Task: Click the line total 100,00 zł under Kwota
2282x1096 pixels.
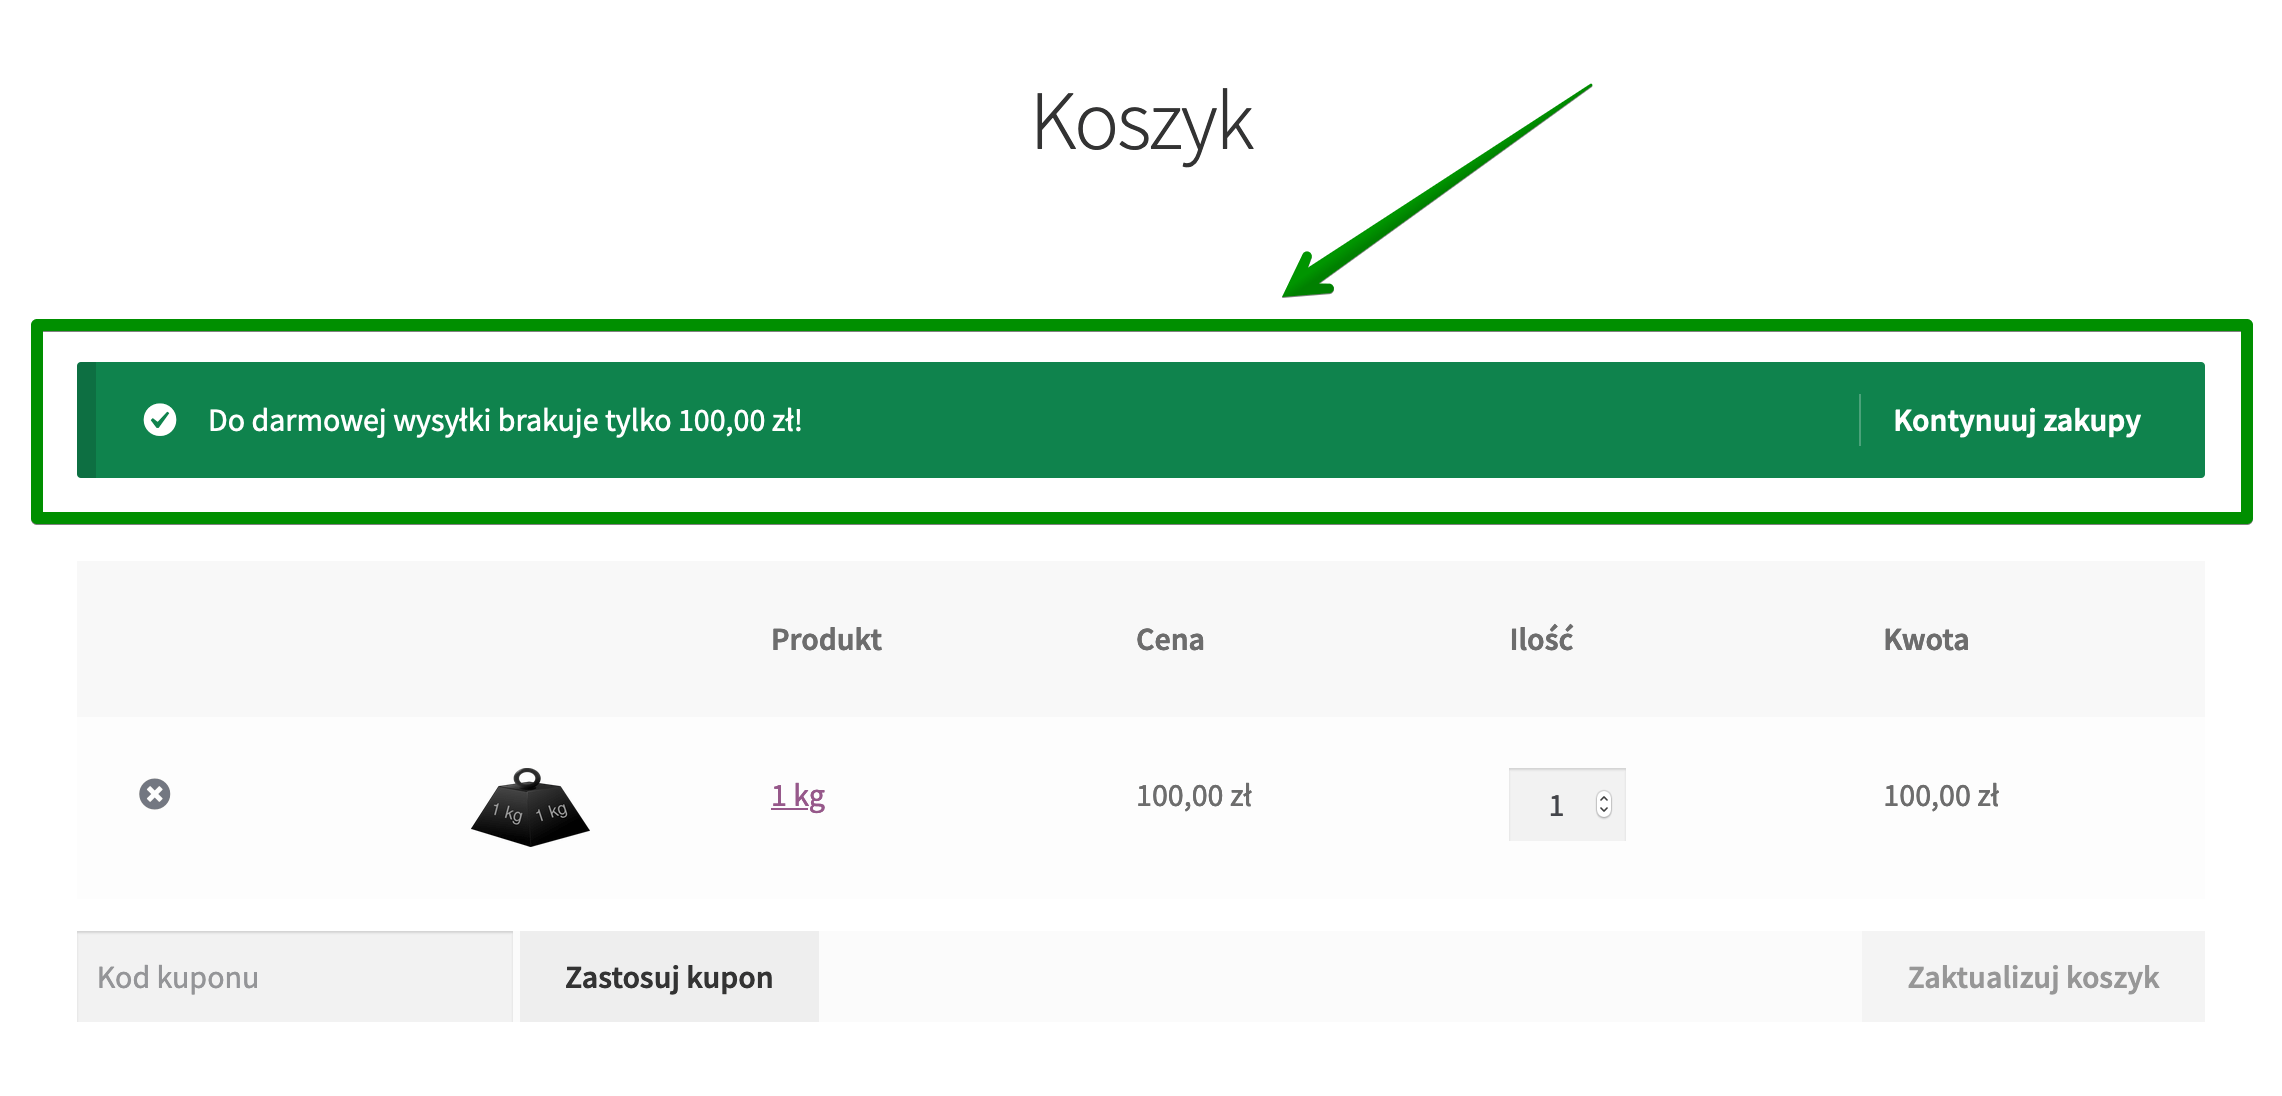Action: click(x=1941, y=796)
